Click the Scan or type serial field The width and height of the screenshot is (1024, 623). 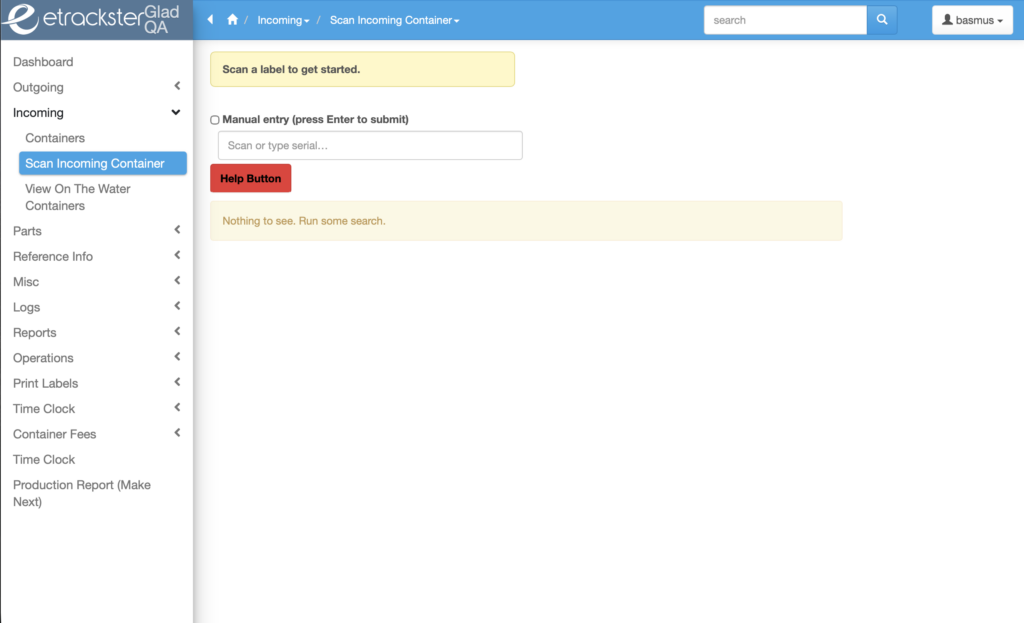pyautogui.click(x=370, y=146)
